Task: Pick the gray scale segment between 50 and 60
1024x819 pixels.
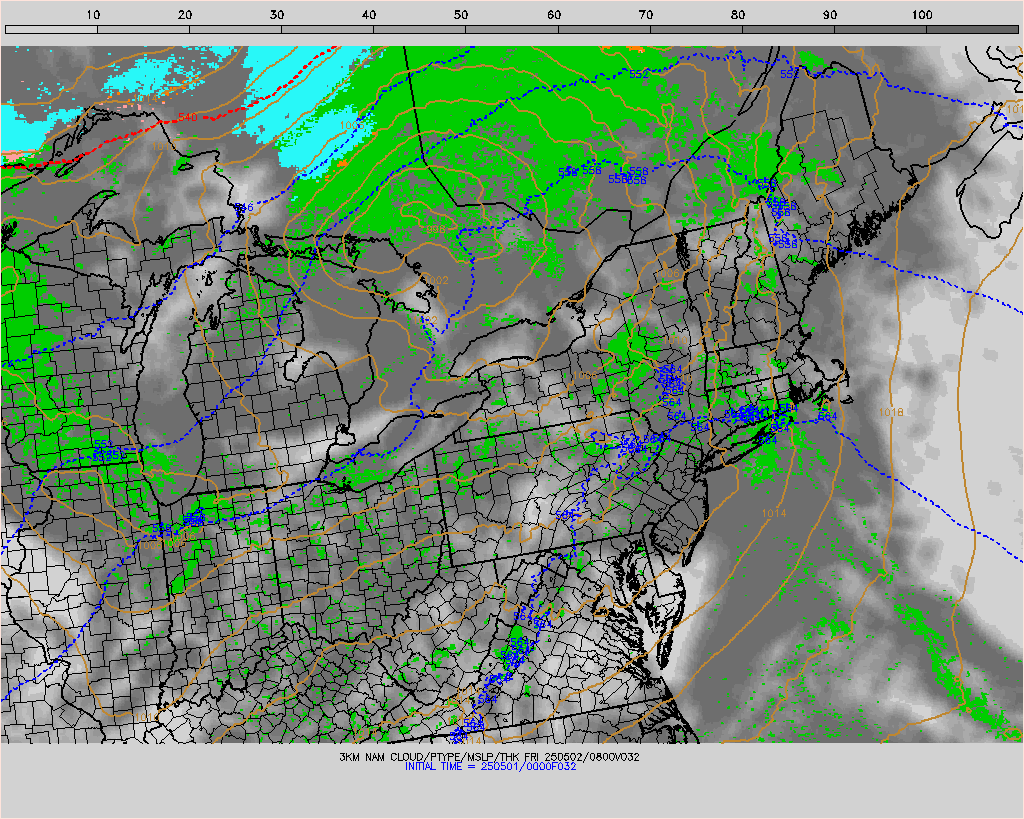Action: pyautogui.click(x=512, y=29)
